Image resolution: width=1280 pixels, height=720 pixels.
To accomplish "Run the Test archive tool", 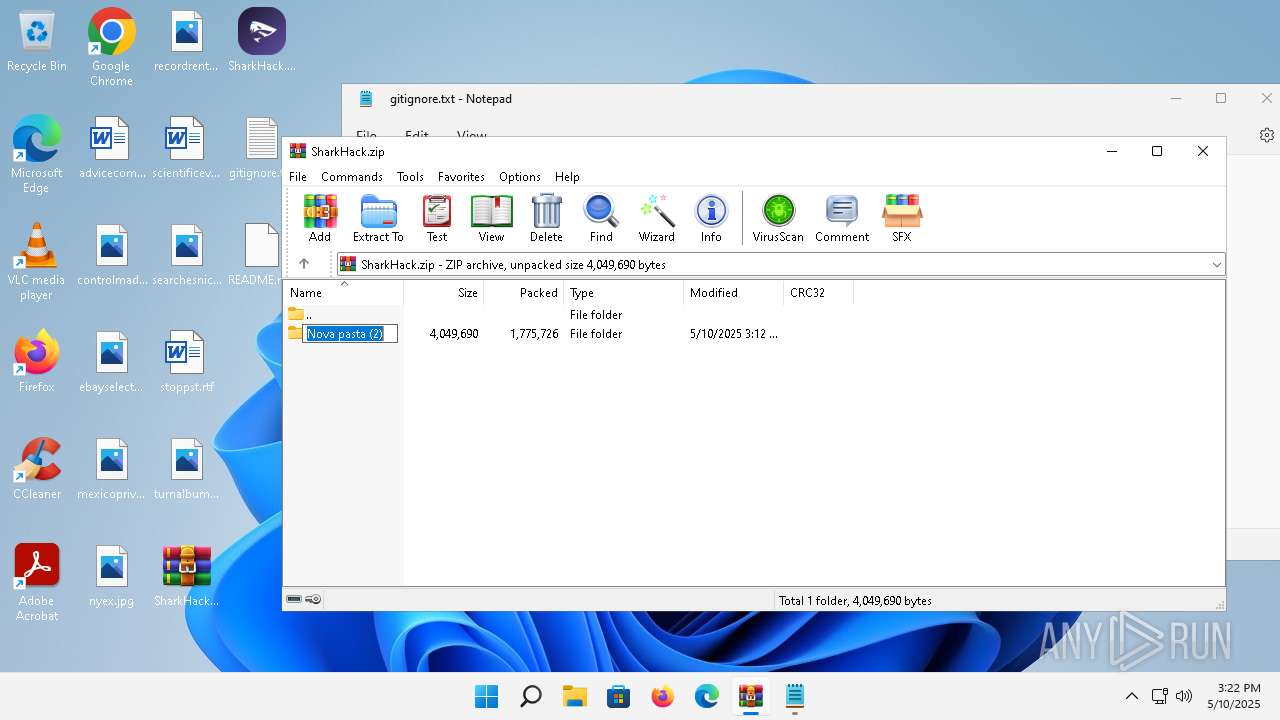I will pyautogui.click(x=437, y=218).
